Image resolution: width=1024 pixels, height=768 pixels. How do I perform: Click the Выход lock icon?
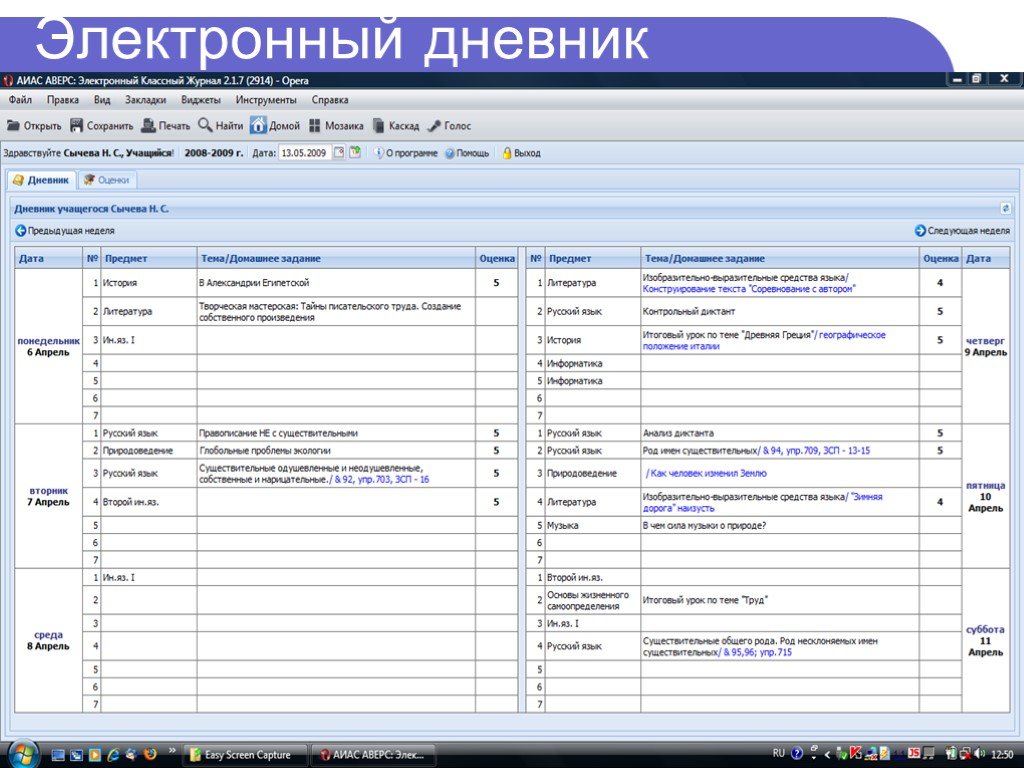[507, 153]
